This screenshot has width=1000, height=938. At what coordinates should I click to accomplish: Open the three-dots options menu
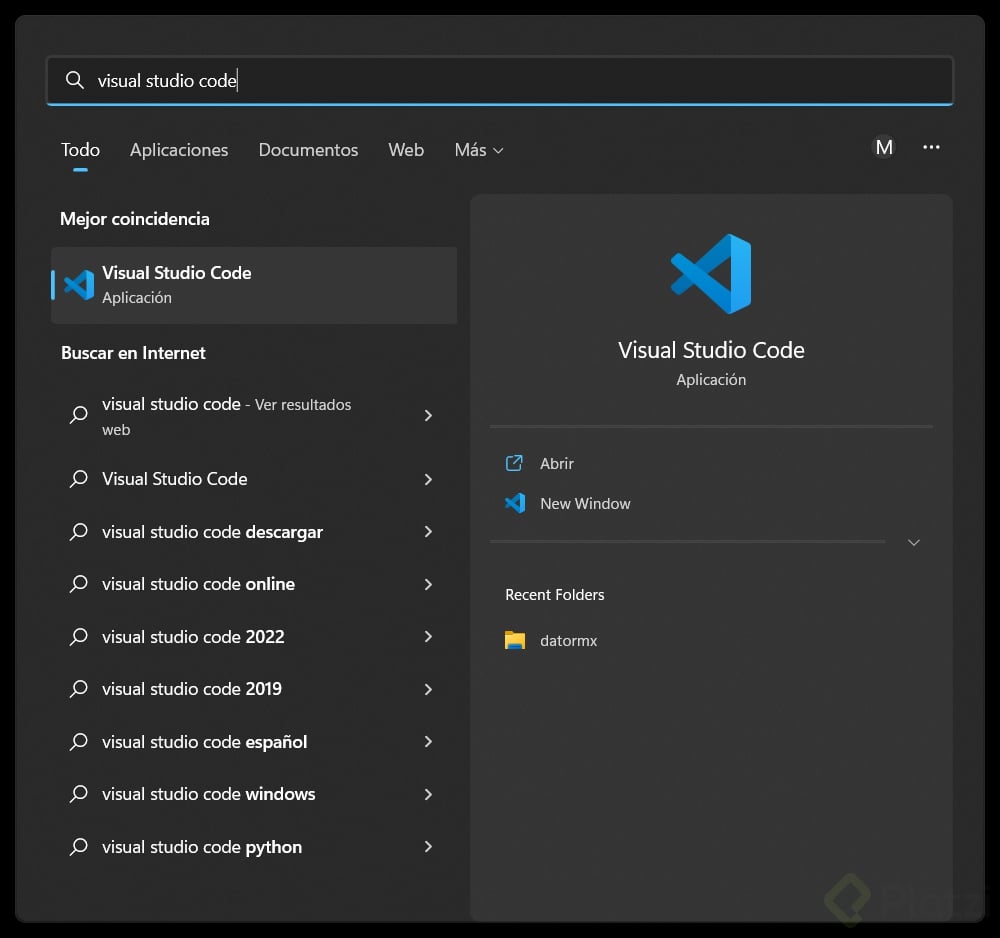931,147
